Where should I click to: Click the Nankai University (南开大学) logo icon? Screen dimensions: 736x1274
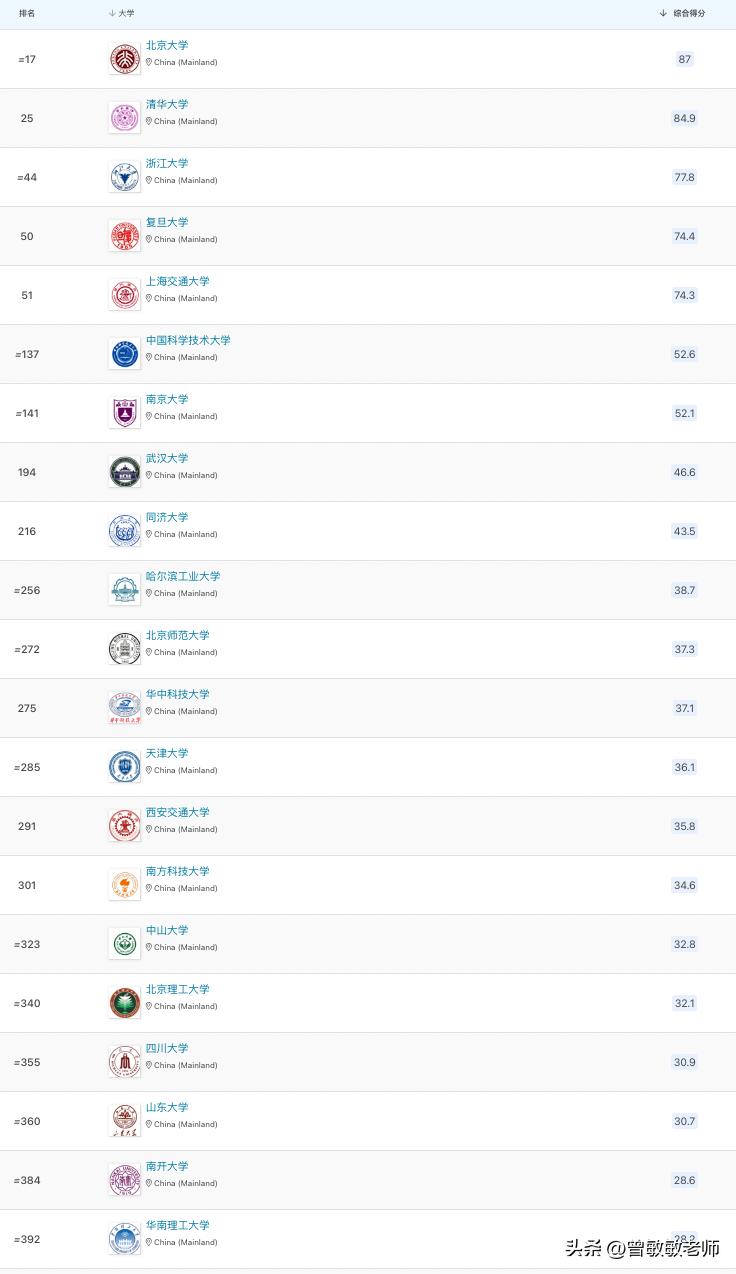[x=125, y=1180]
